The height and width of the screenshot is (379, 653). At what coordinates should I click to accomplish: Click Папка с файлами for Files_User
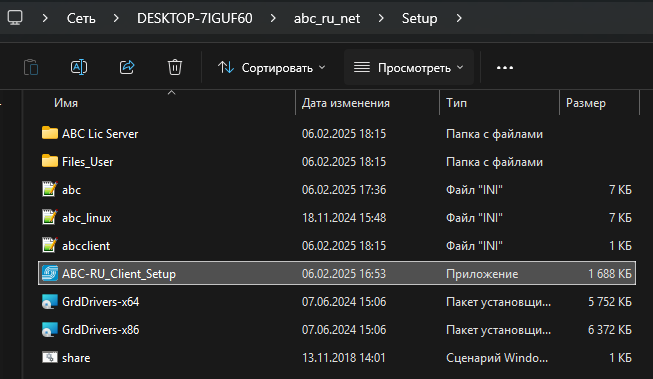(x=494, y=162)
